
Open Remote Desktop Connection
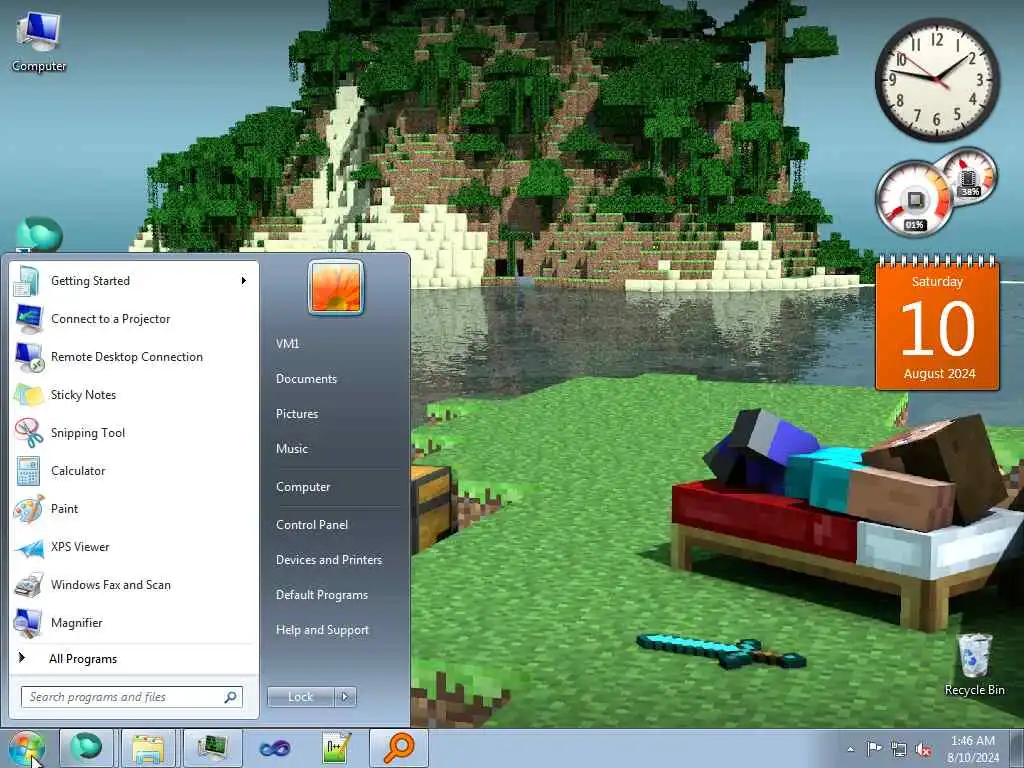tap(134, 357)
